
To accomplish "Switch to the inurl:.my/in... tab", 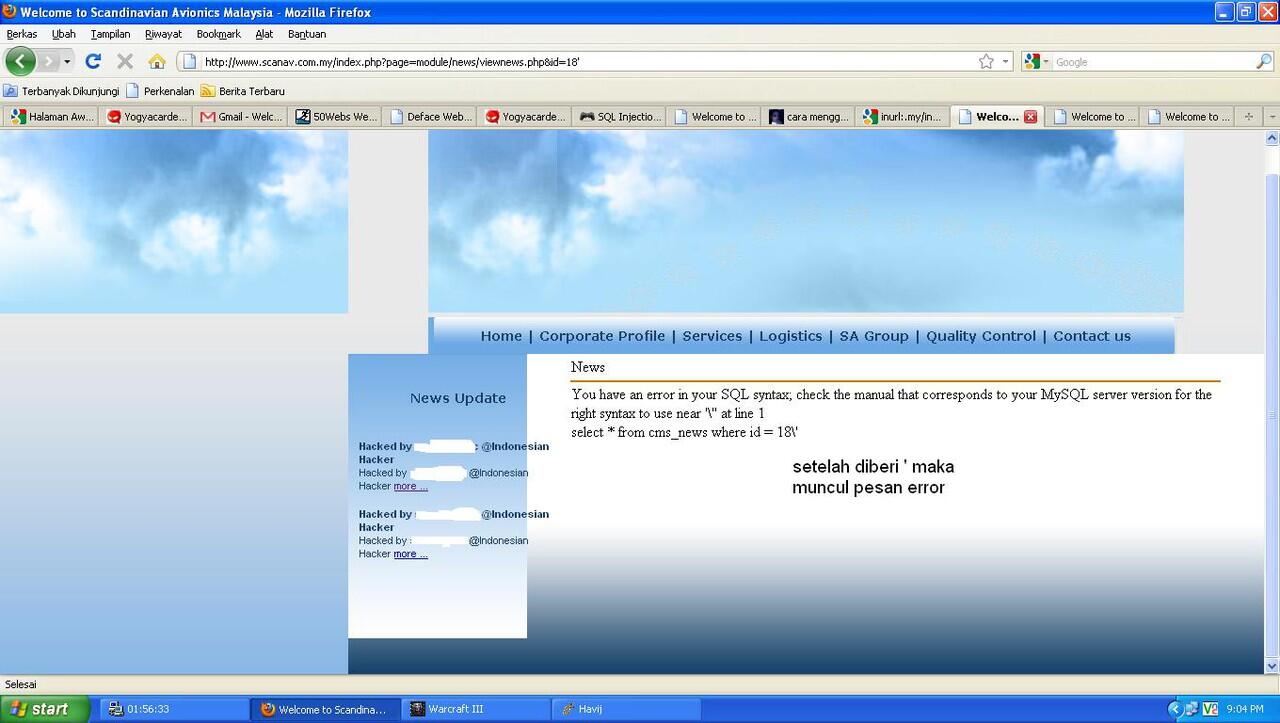I will coord(904,117).
